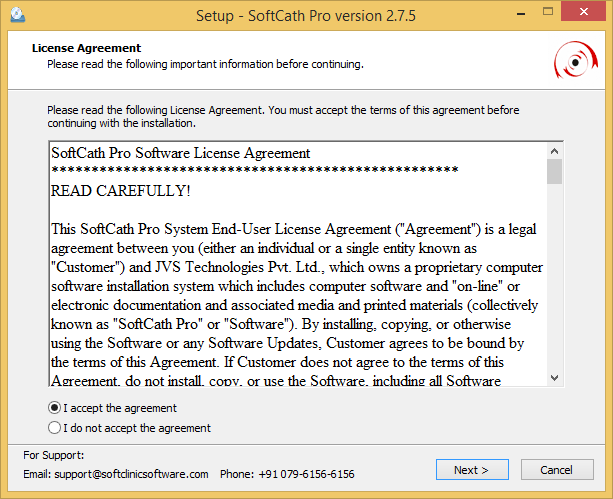Click the red SoftCath Pro logo
The image size is (613, 499).
pos(576,61)
